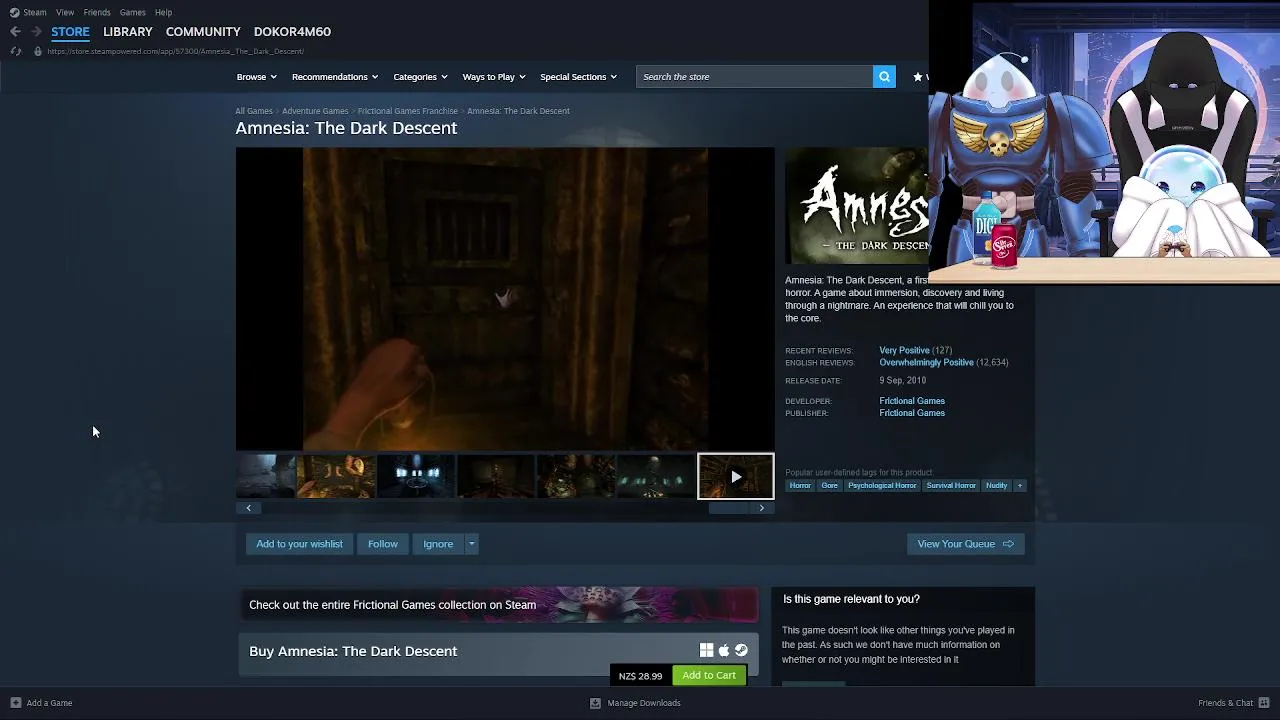Expand the arrow next to Ignore
The height and width of the screenshot is (720, 1280).
(471, 544)
